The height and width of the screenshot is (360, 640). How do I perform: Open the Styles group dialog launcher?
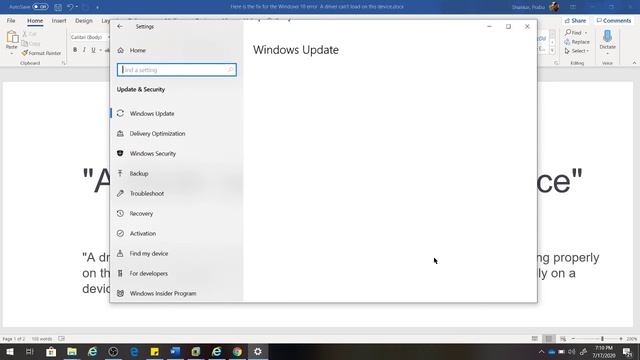pos(556,63)
